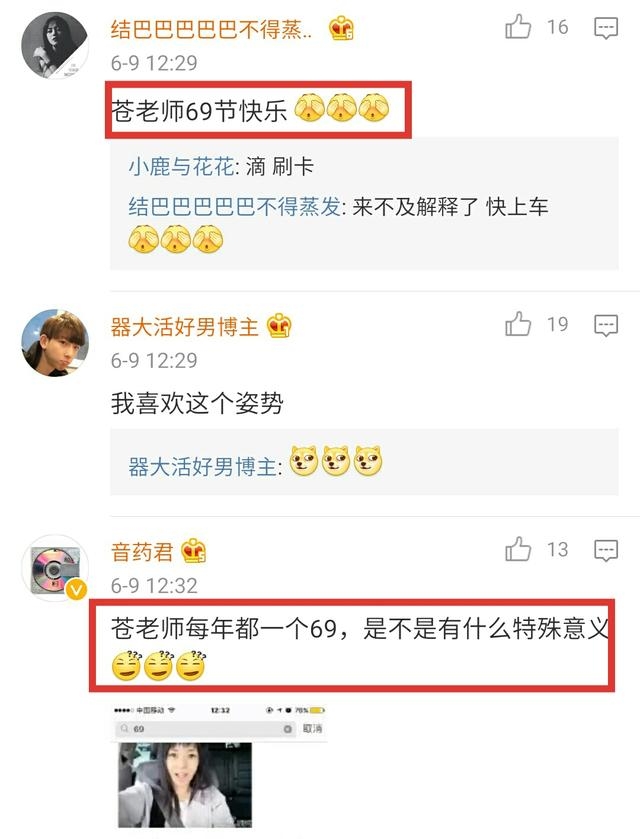
Task: Like 器大活好男博主's comment
Action: [x=518, y=324]
